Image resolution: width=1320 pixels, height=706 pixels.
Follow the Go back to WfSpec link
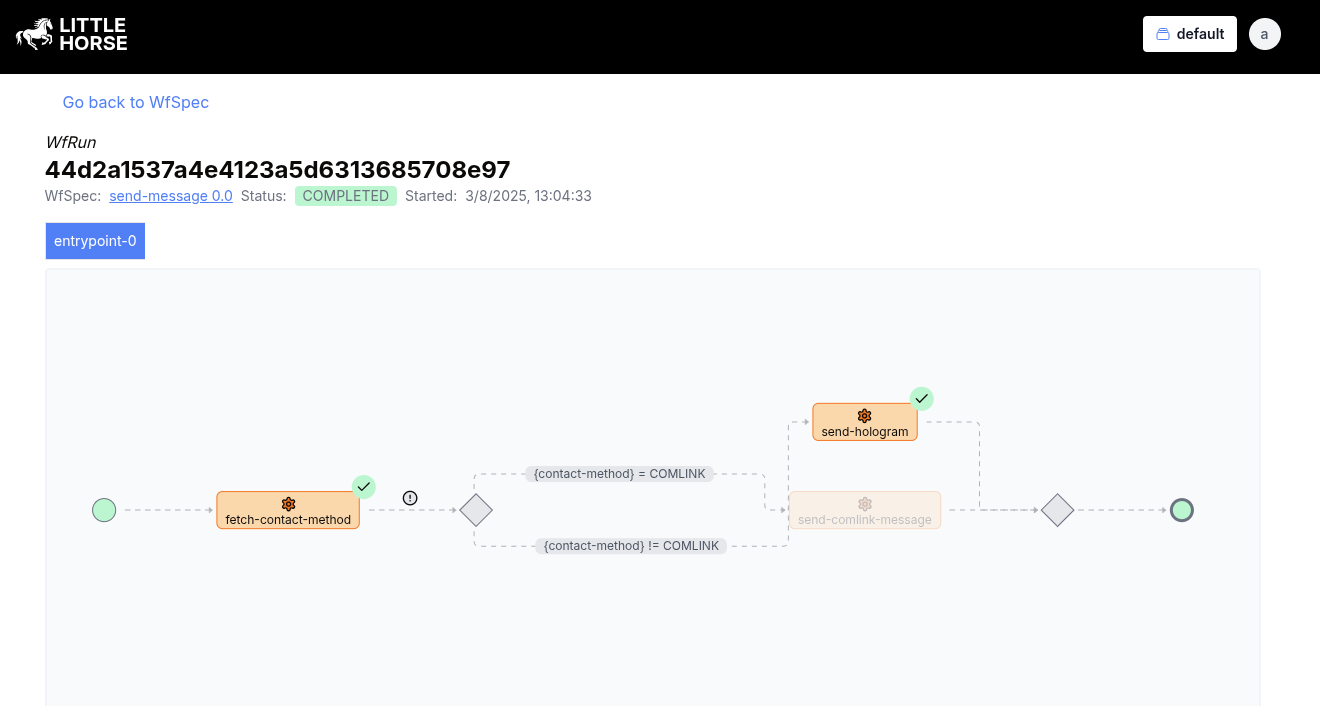point(135,102)
